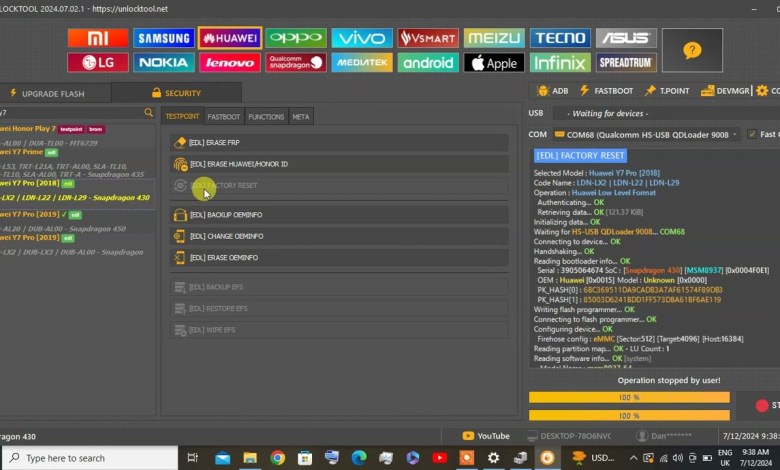Image resolution: width=780 pixels, height=470 pixels.
Task: Select the Huawei brand logo
Action: [x=230, y=38]
